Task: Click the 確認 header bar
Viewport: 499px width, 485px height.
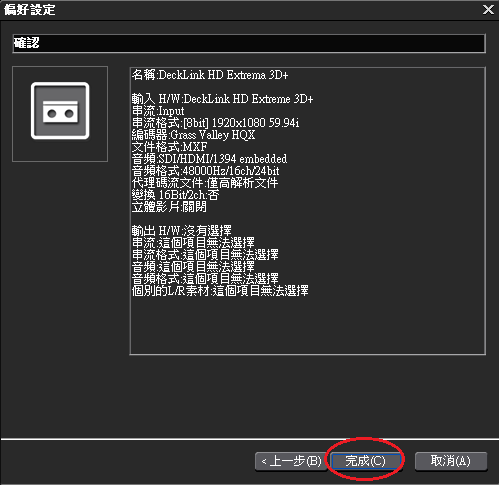Action: coord(249,43)
